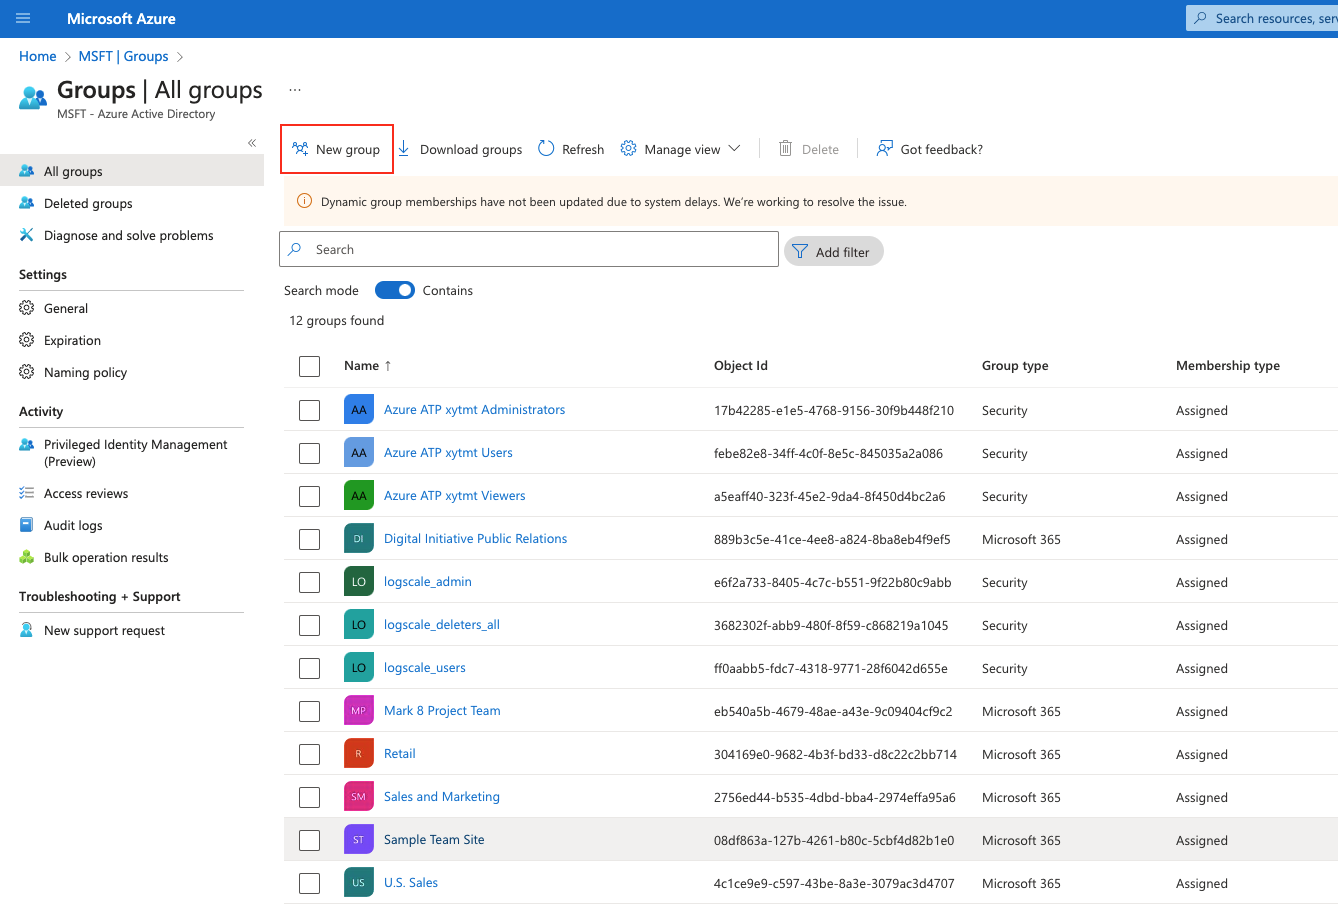Image resolution: width=1338 pixels, height=911 pixels.
Task: Click the Search groups input field
Action: pyautogui.click(x=529, y=249)
